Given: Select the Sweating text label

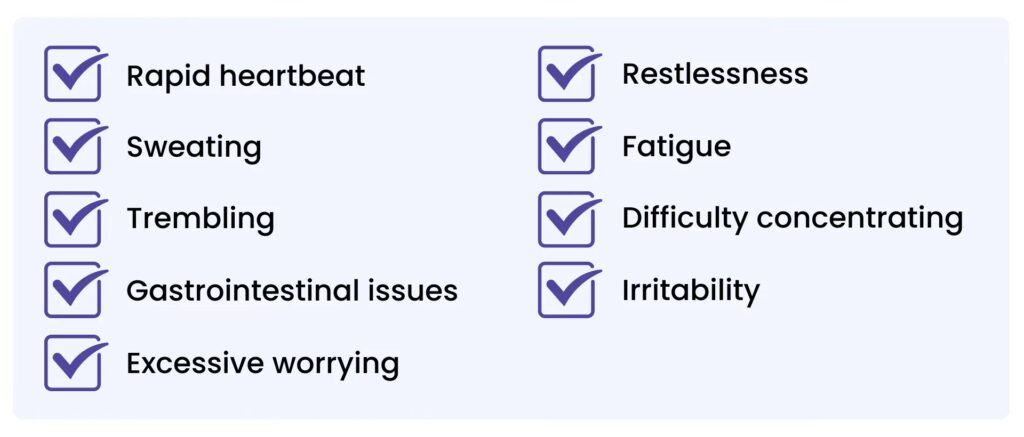Looking at the screenshot, I should point(193,148).
